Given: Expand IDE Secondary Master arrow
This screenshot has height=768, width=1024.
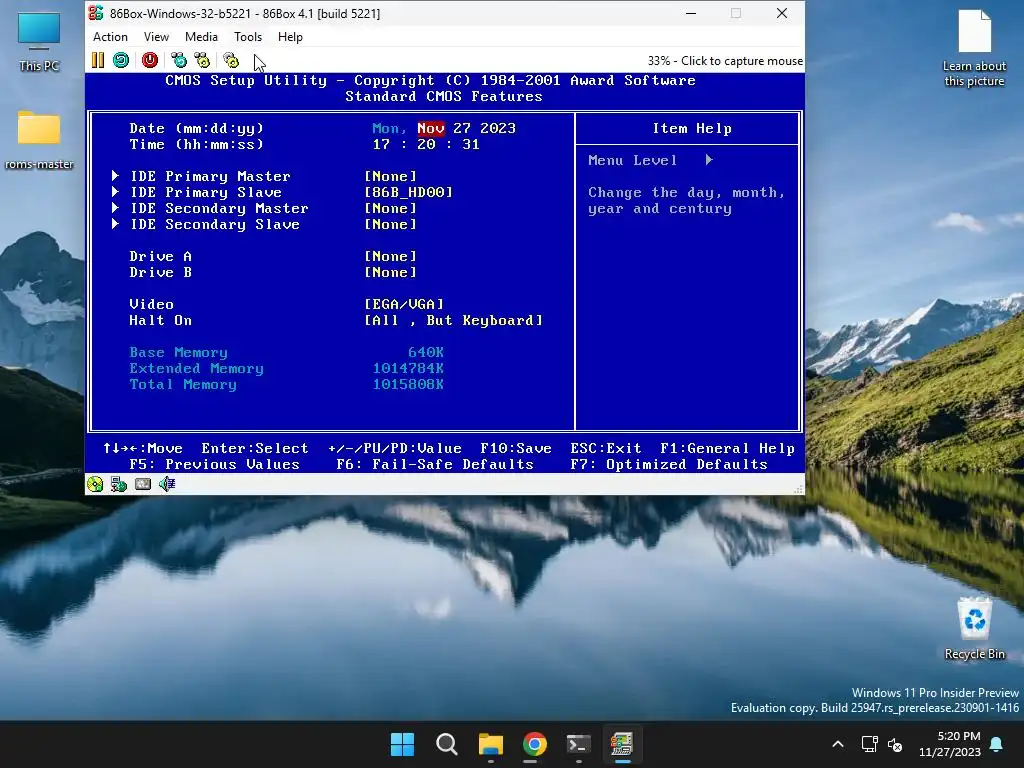Looking at the screenshot, I should (116, 208).
